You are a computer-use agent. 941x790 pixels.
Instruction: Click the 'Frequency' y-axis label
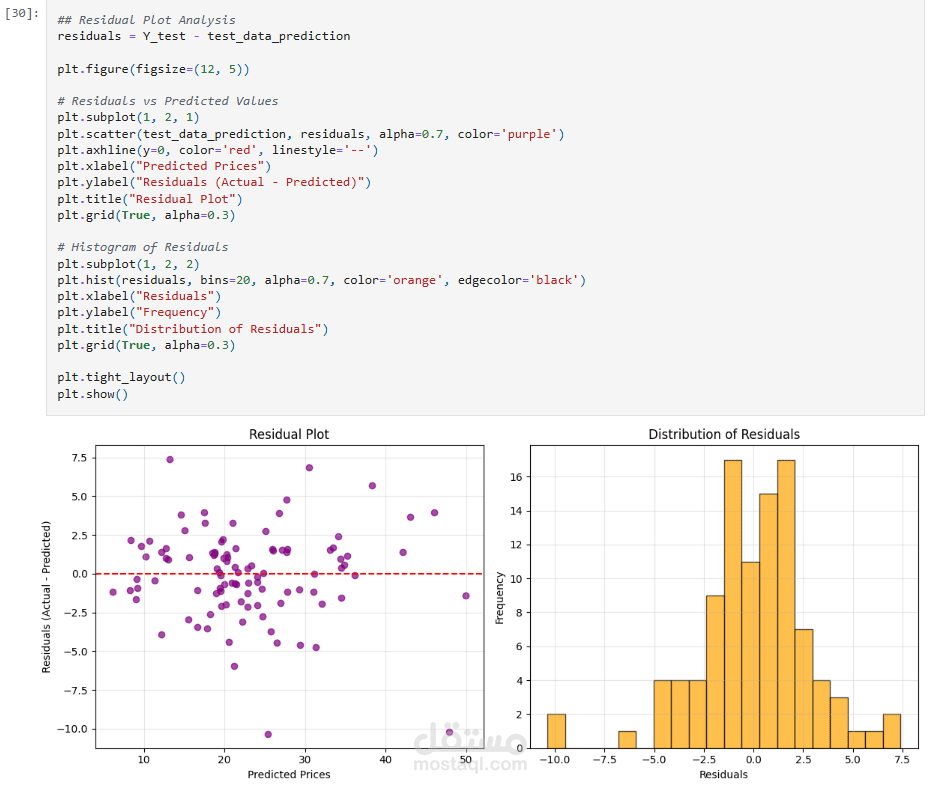[x=499, y=598]
